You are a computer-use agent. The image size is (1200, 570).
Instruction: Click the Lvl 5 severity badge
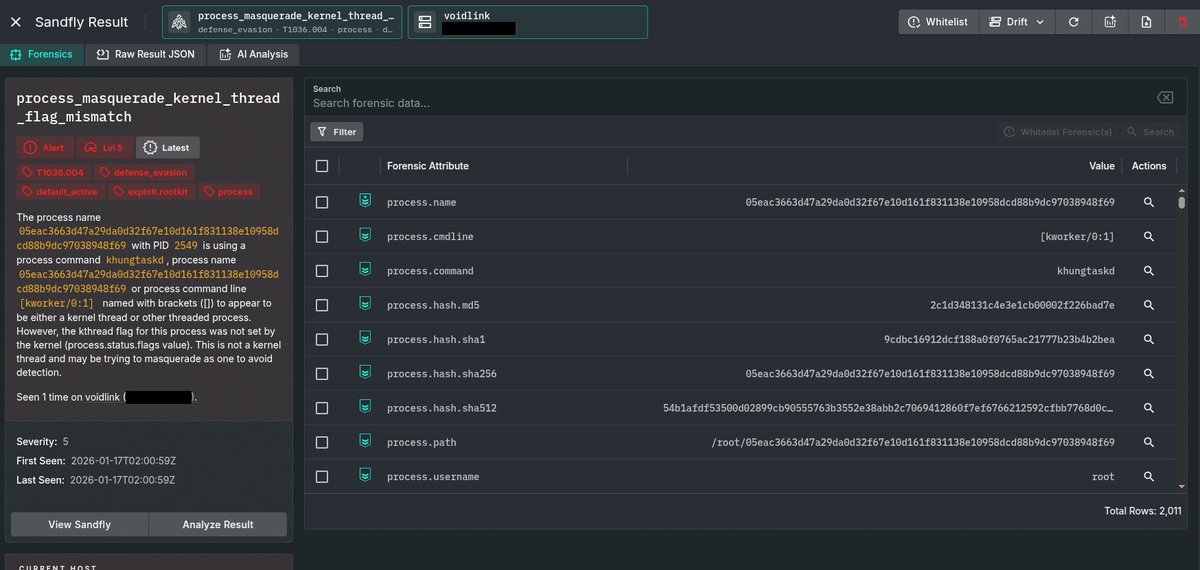tap(104, 147)
